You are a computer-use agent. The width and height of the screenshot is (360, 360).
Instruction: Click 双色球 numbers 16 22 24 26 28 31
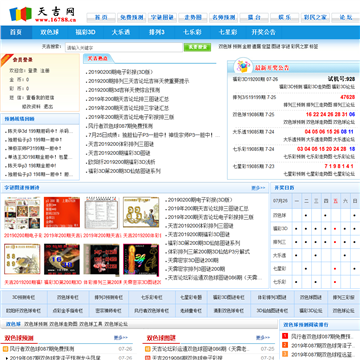point(326,114)
